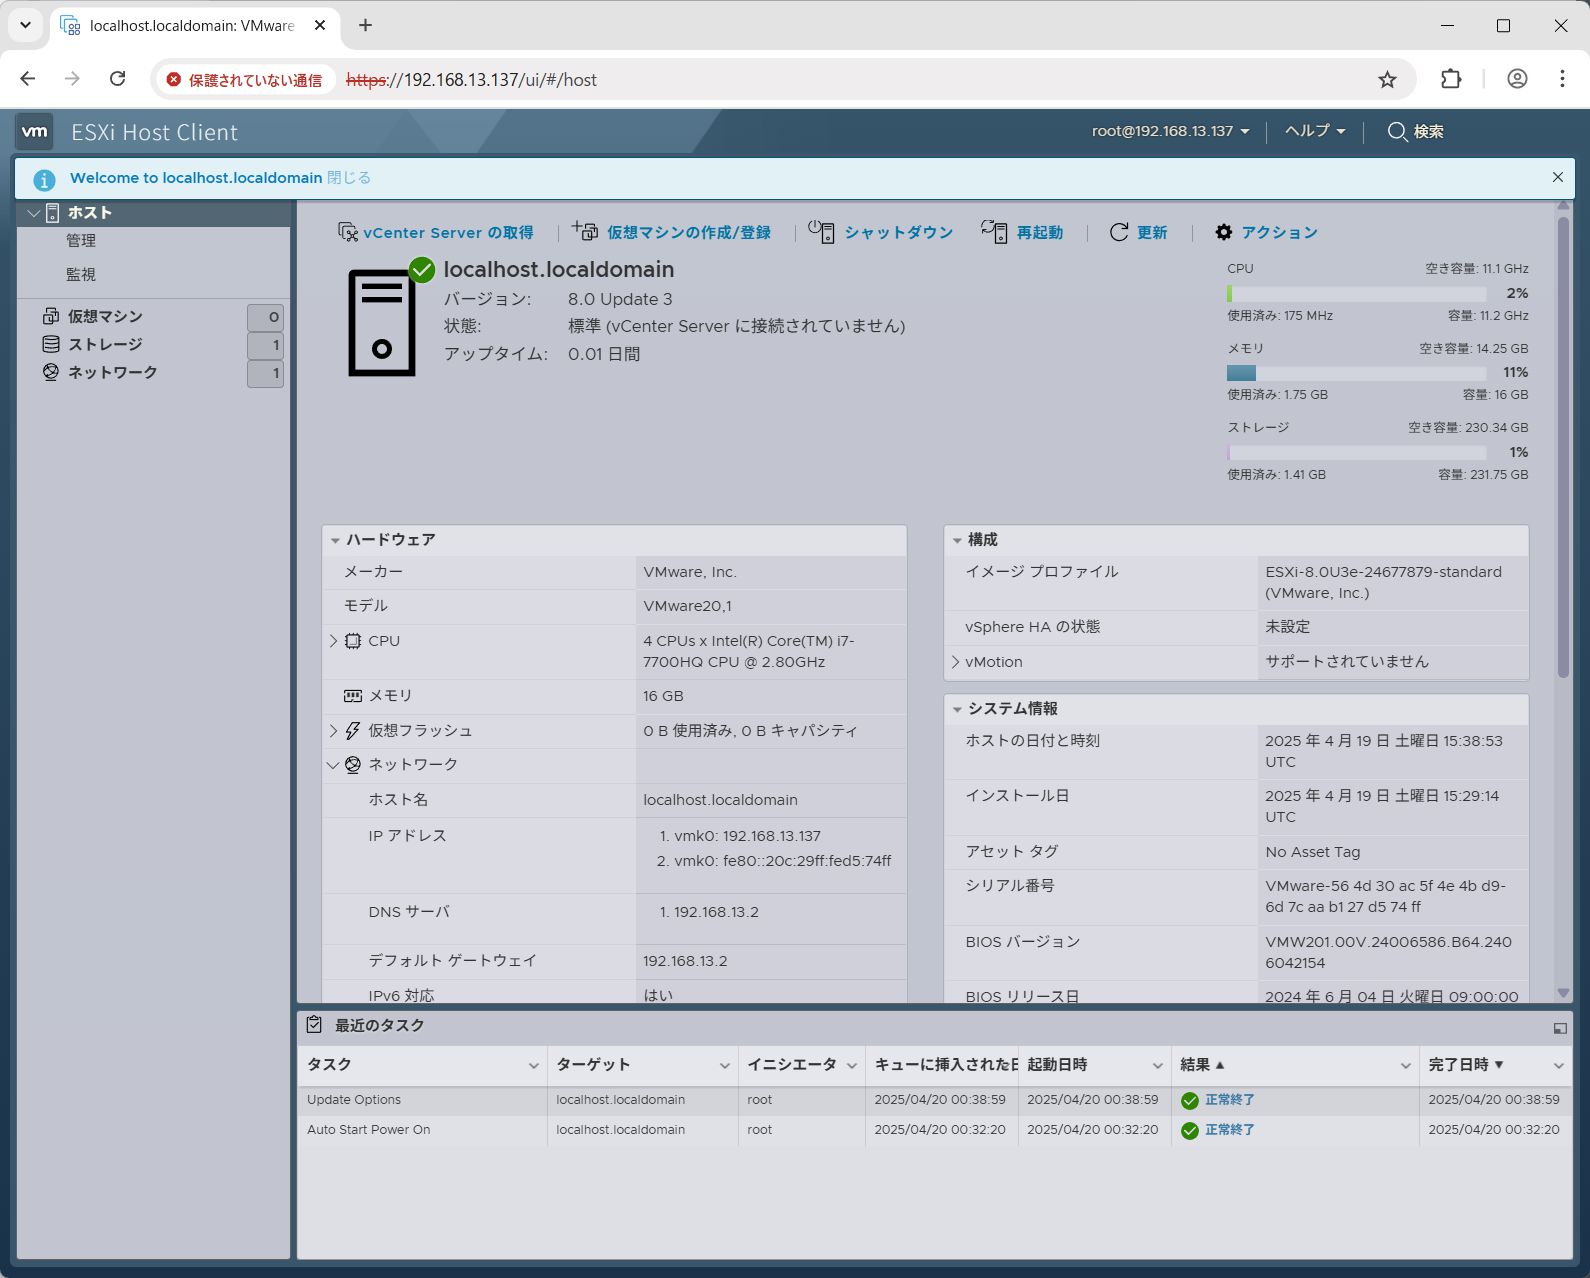The image size is (1590, 1278).
Task: Click the ネットワーク sidebar globe icon
Action: point(51,372)
